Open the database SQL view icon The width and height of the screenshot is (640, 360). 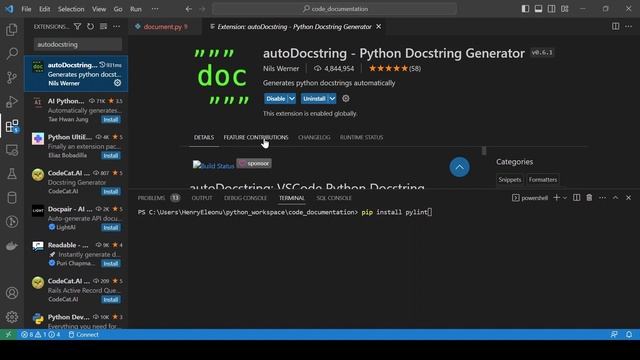[x=12, y=198]
